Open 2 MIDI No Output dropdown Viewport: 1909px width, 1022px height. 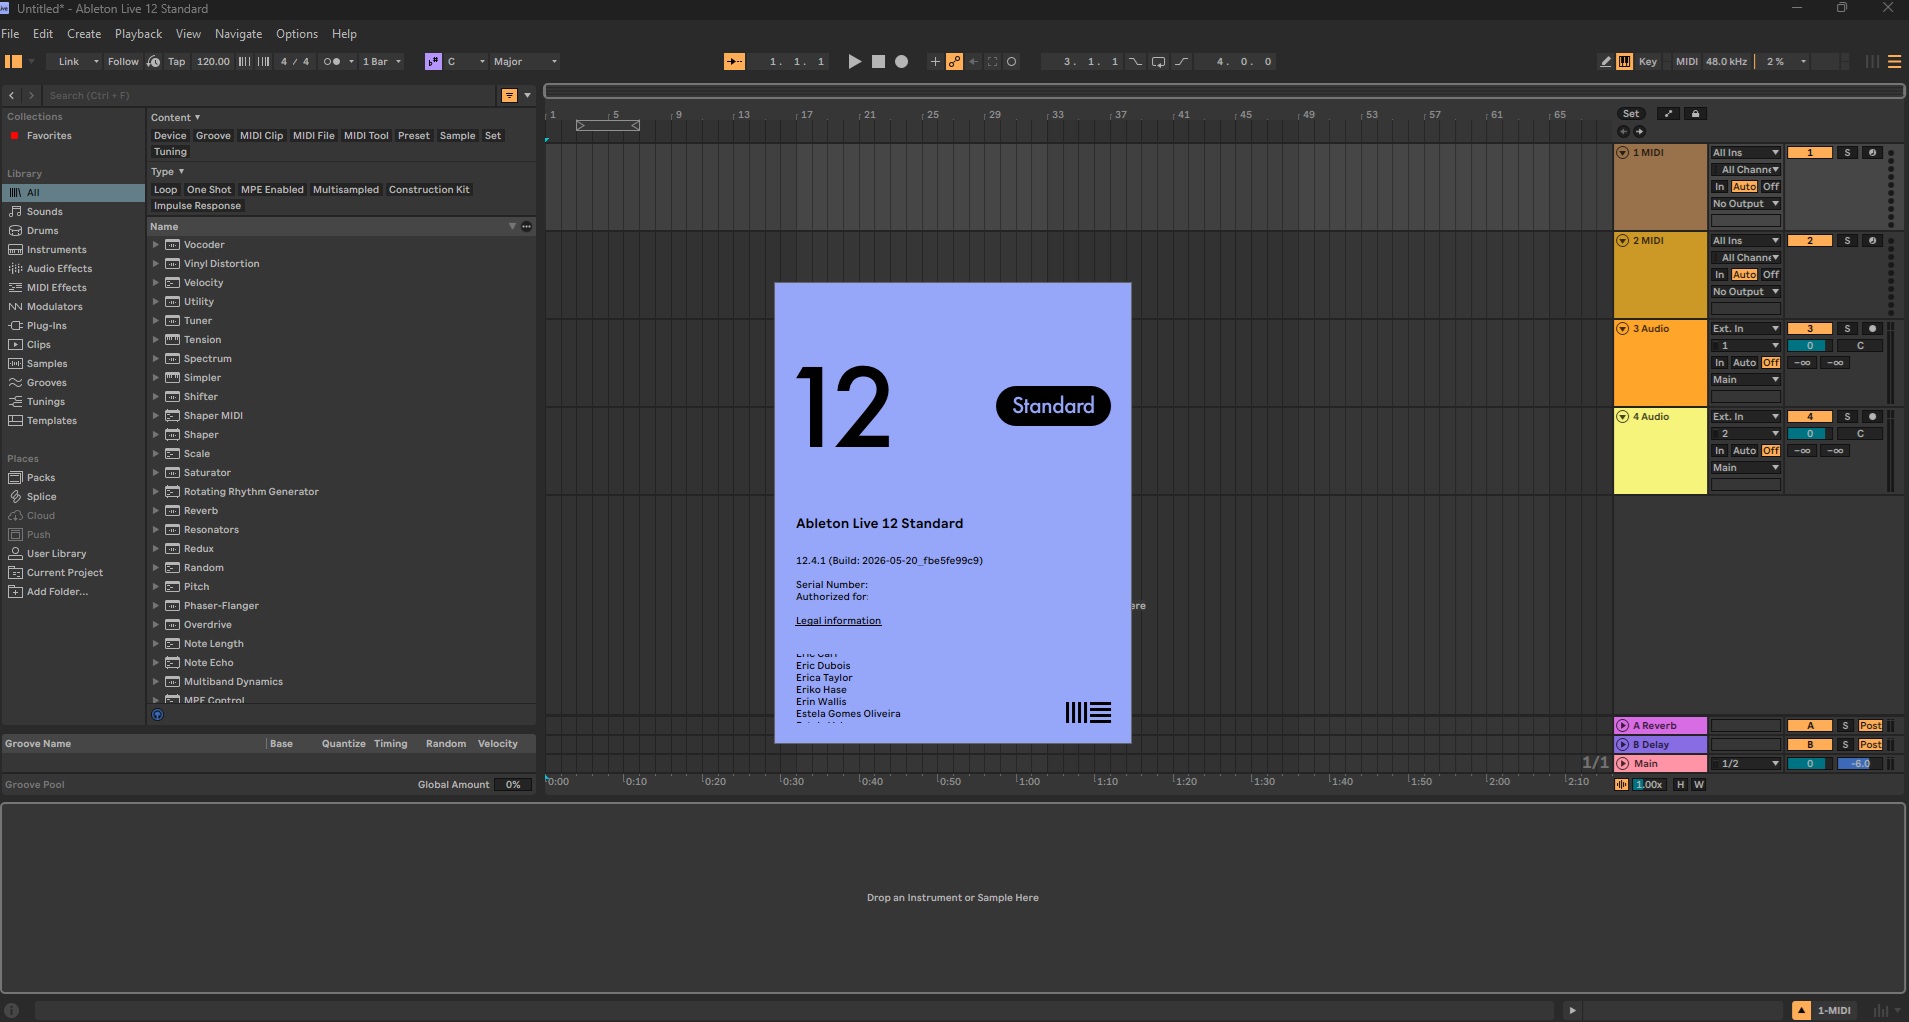[x=1745, y=292]
